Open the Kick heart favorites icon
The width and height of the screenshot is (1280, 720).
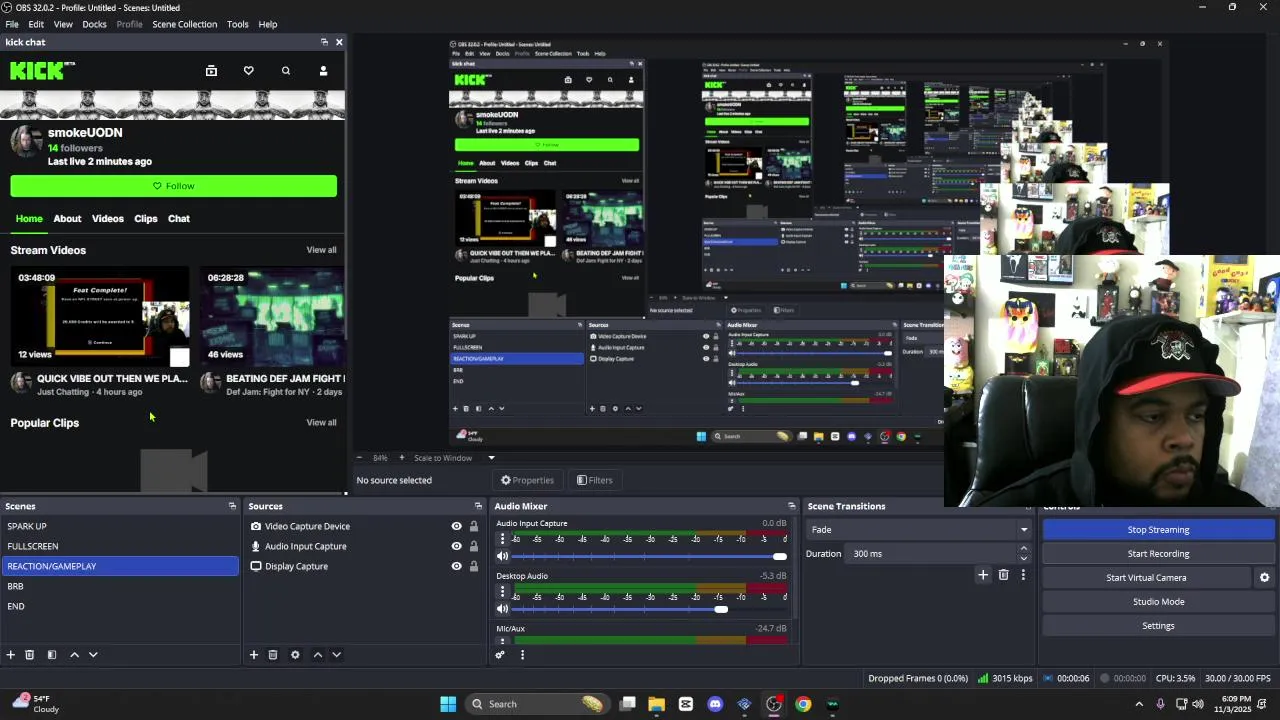[249, 71]
